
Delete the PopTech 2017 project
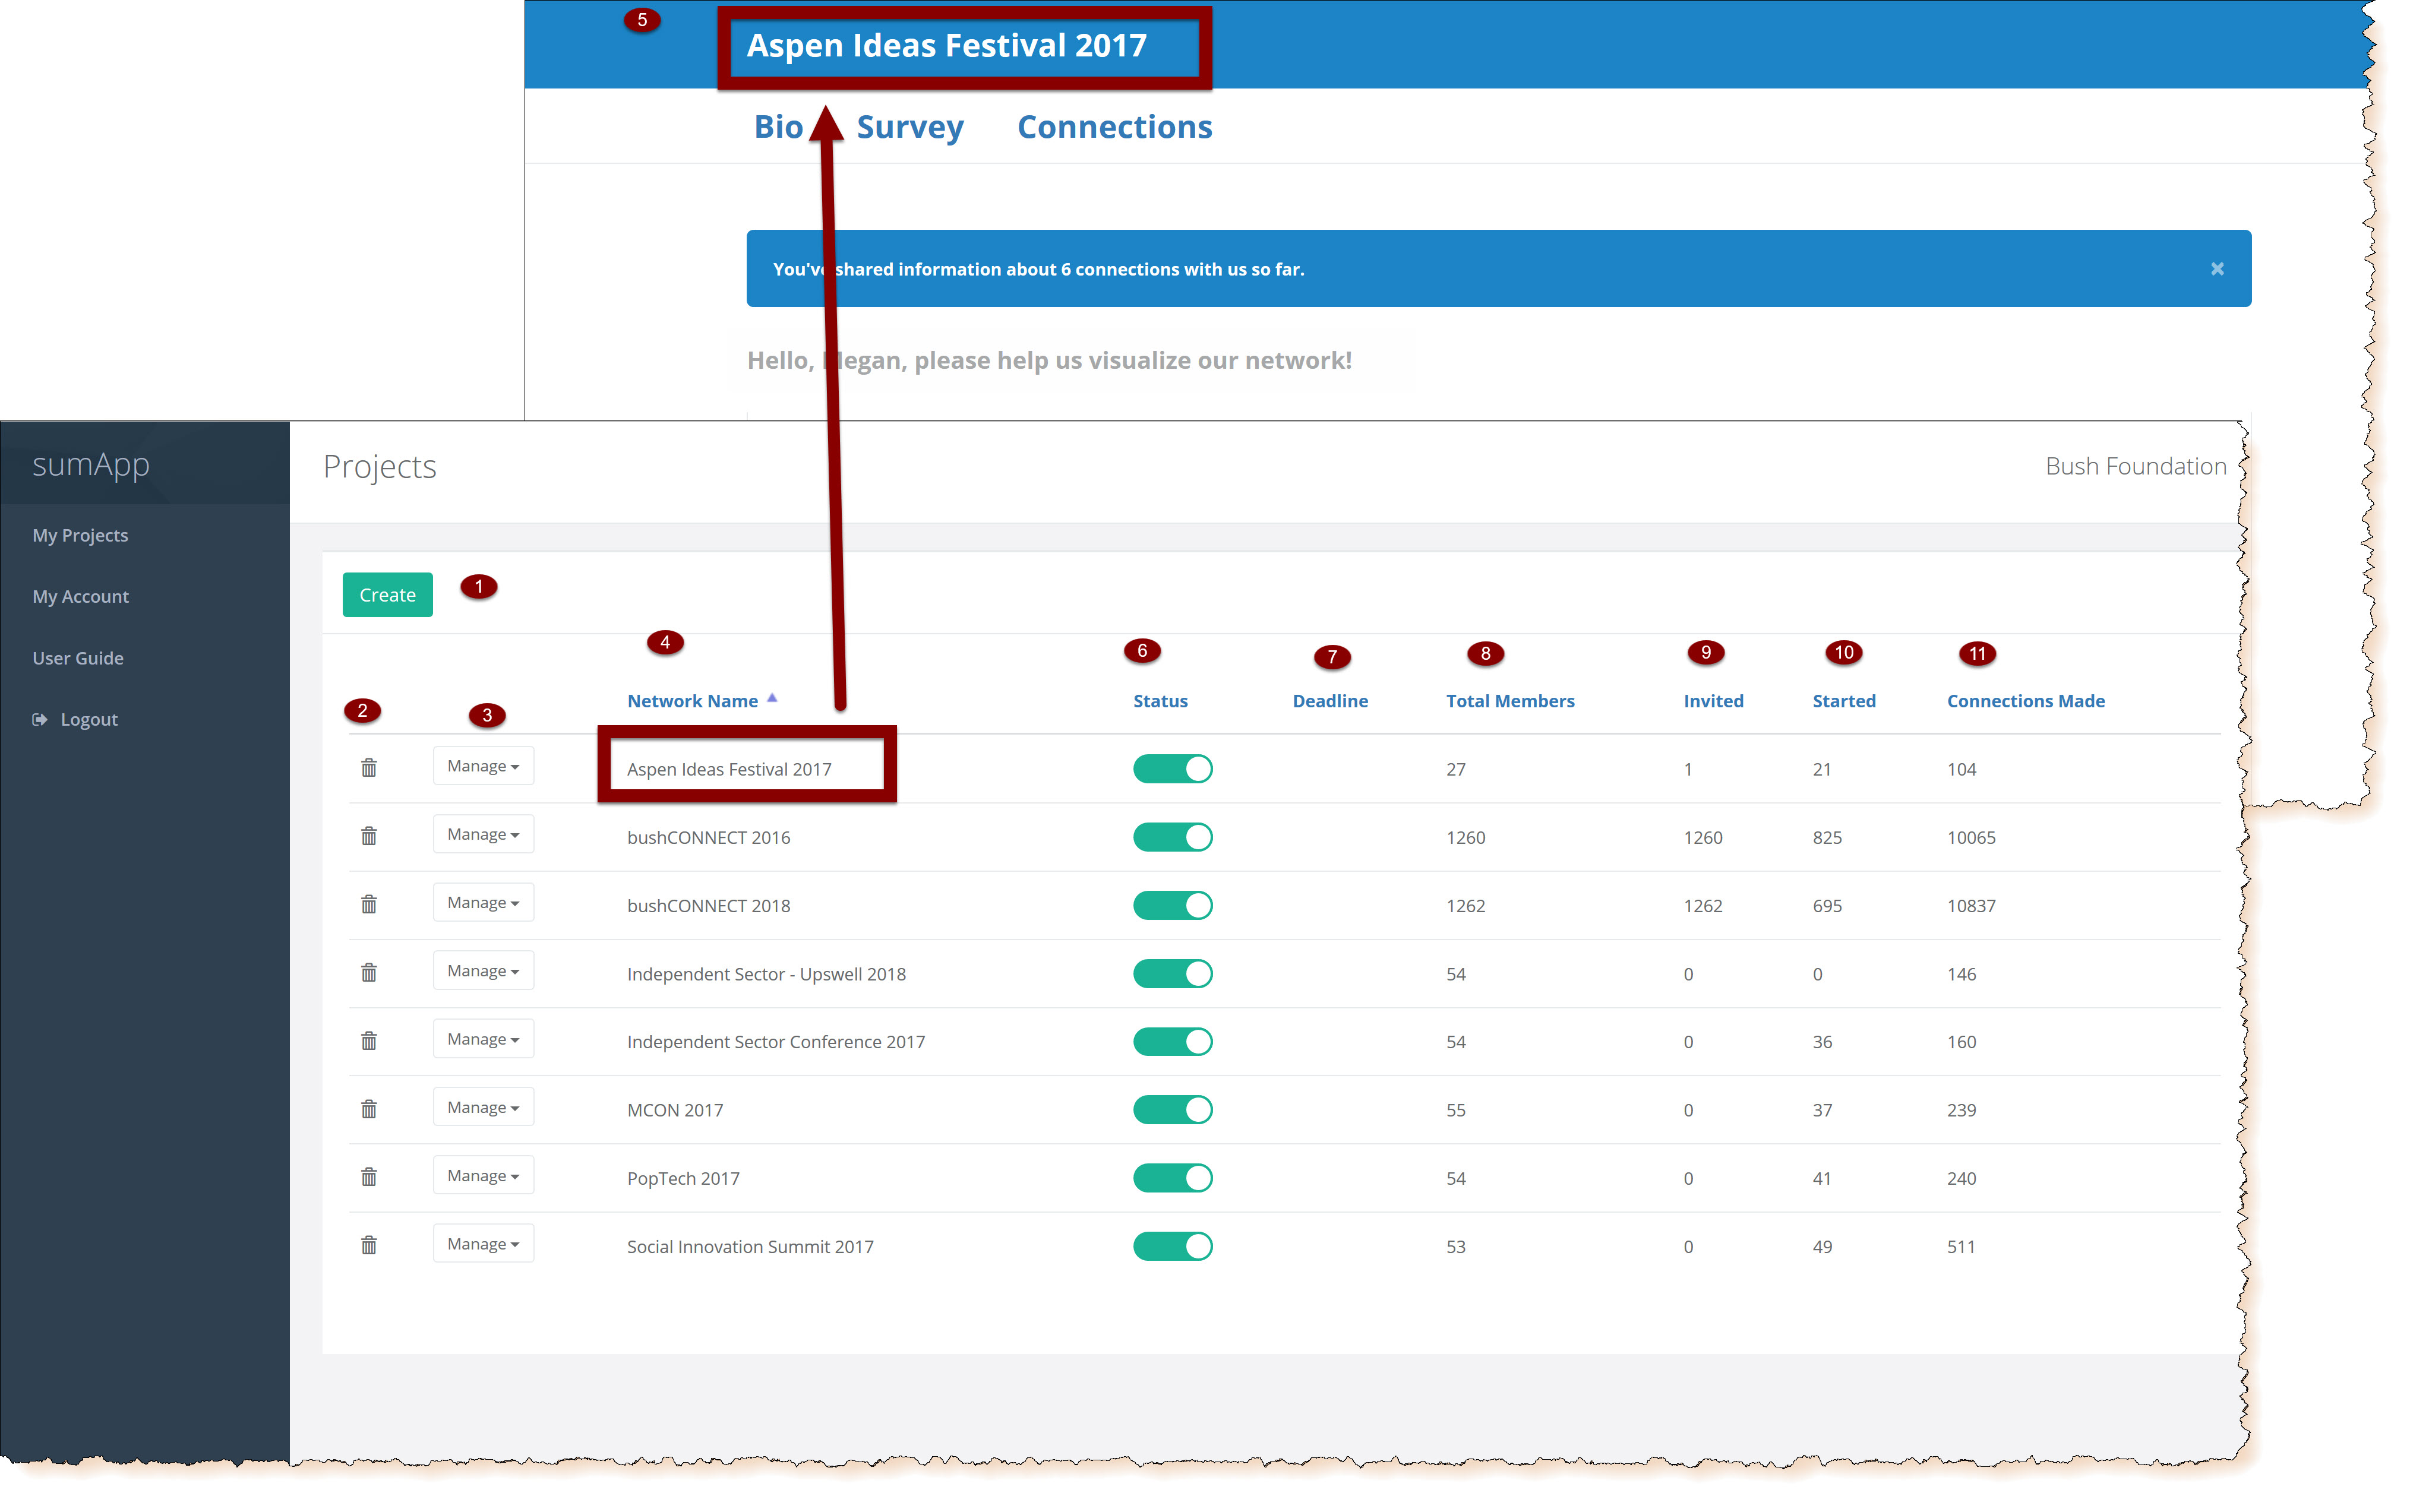369,1177
